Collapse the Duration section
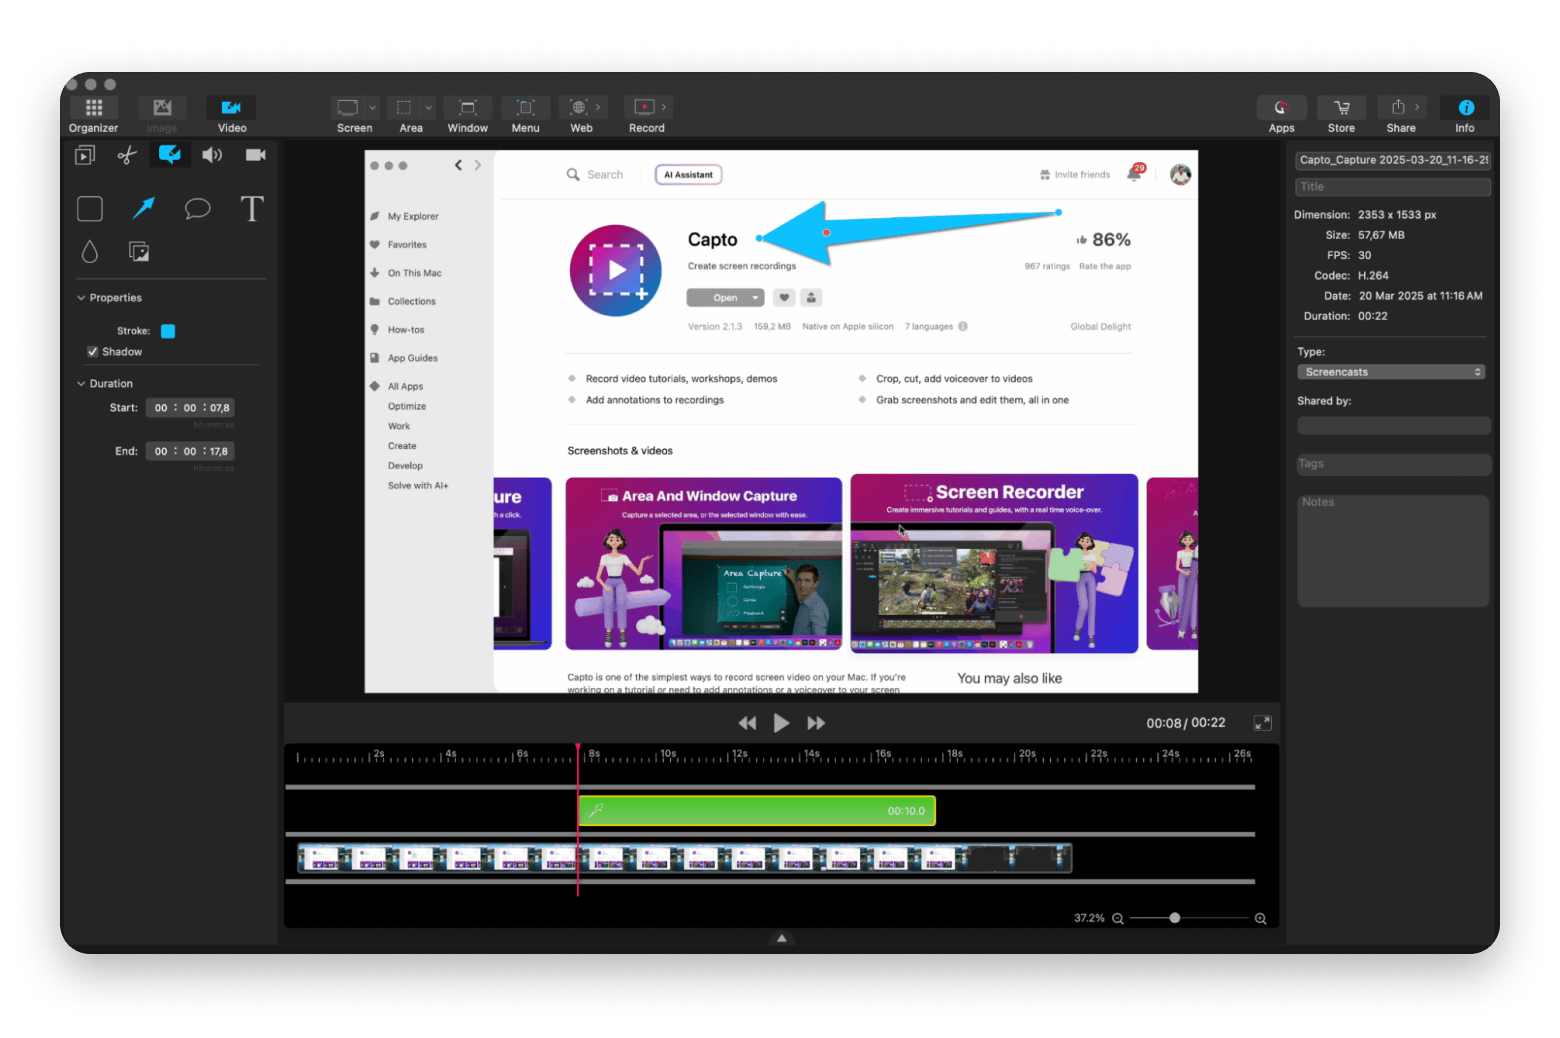 click(x=81, y=384)
